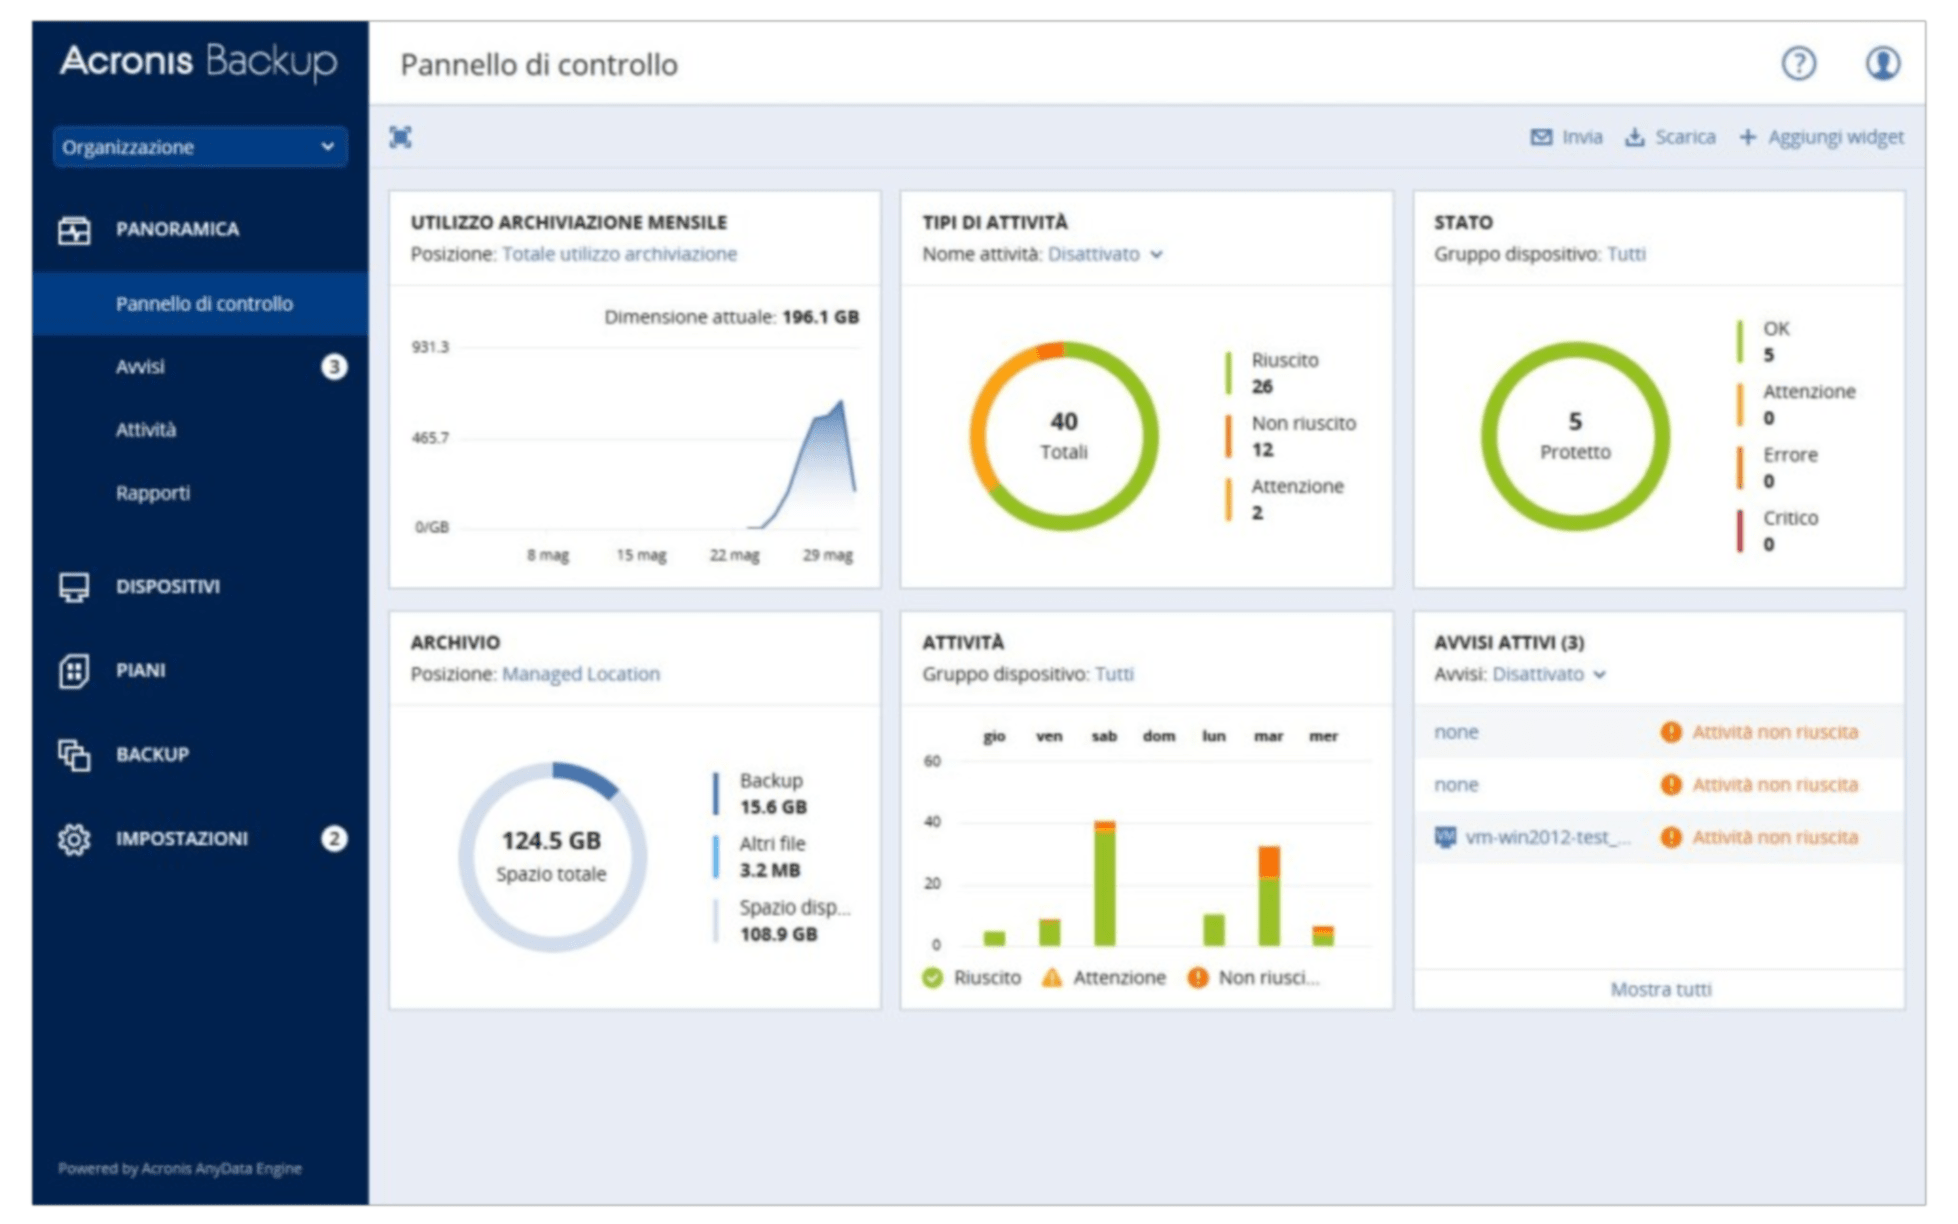Open the vm-win2012-test alert entry
Viewport: 1958px width, 1224px height.
click(1545, 838)
